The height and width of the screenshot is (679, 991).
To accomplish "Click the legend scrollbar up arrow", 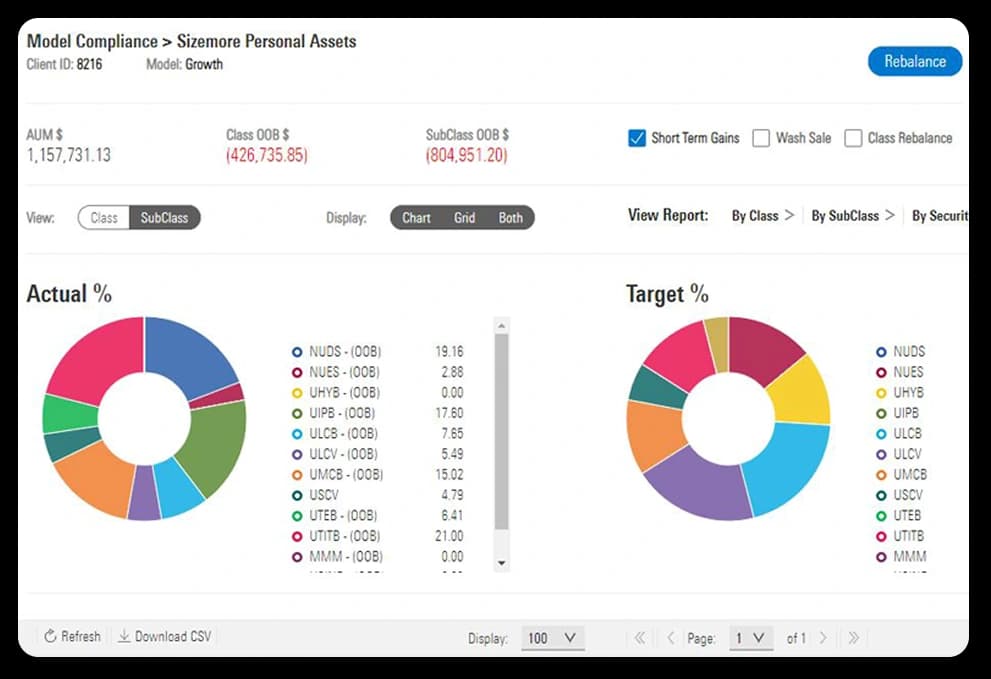I will [501, 326].
